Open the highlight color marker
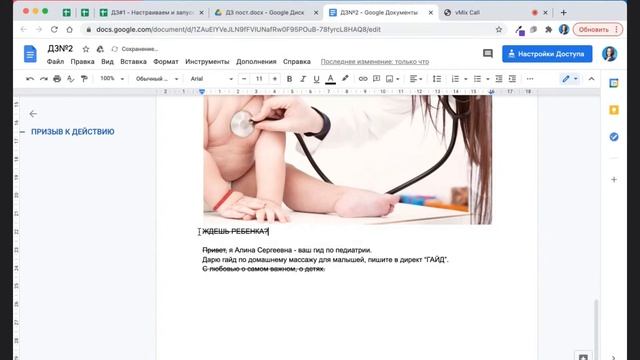Image resolution: width=640 pixels, height=360 pixels. pos(345,78)
